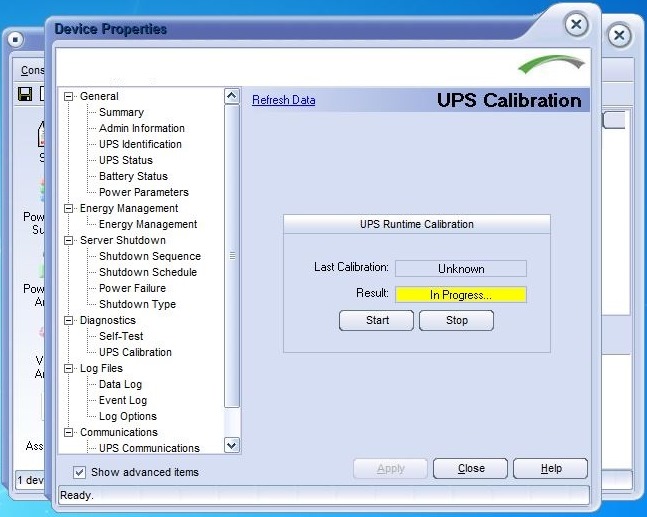The width and height of the screenshot is (647, 517).
Task: Click the Close button
Action: tap(470, 468)
